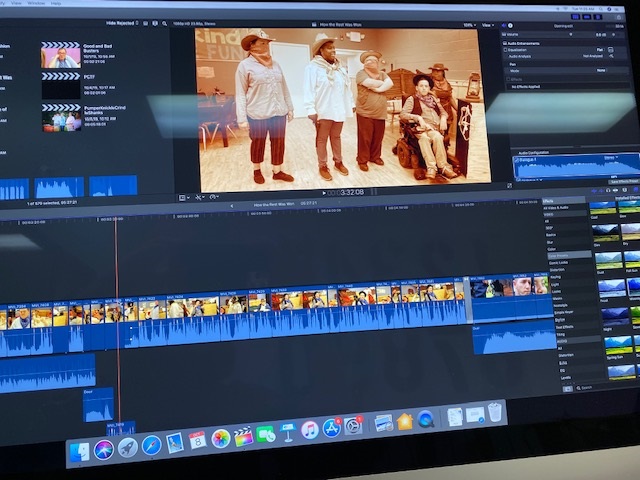Click the Volume 0.0 dB value field
Image resolution: width=640 pixels, height=480 pixels.
pos(601,35)
